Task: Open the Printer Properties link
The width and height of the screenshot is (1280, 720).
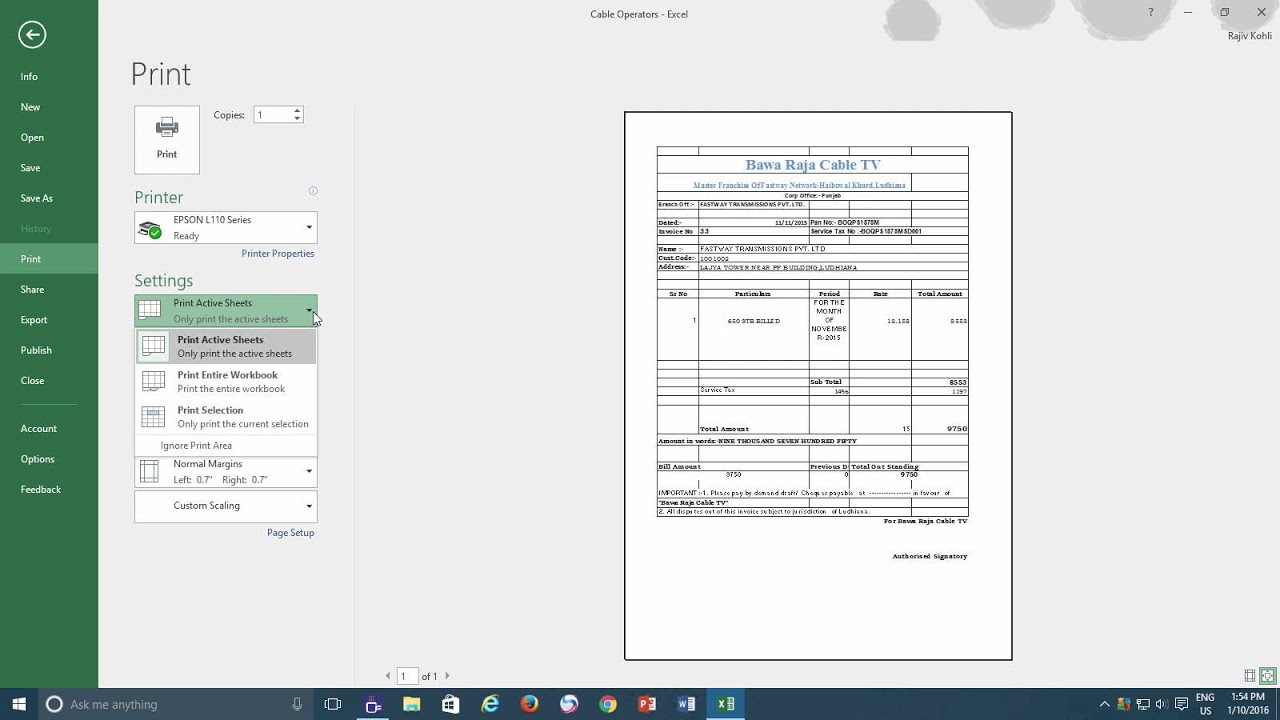Action: pos(278,254)
